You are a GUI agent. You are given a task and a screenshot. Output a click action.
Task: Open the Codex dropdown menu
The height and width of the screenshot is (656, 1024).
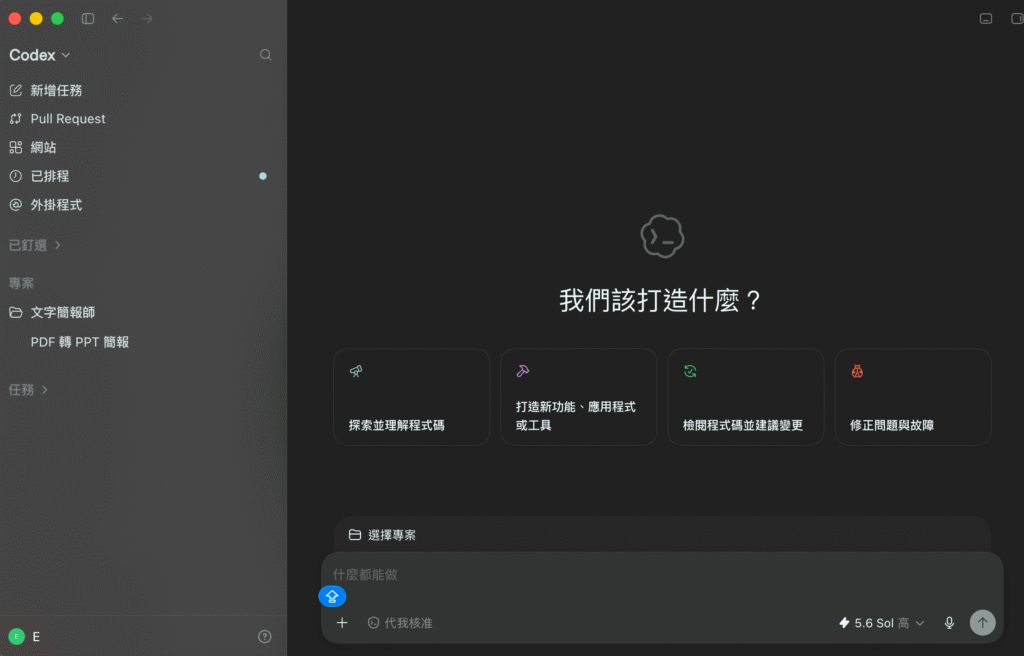pos(39,55)
